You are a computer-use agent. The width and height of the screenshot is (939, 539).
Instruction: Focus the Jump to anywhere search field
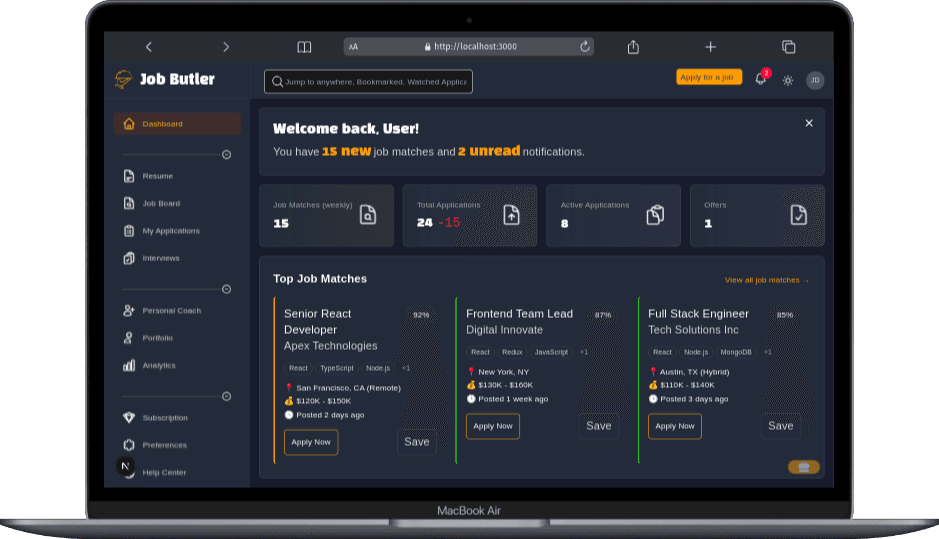coord(368,81)
